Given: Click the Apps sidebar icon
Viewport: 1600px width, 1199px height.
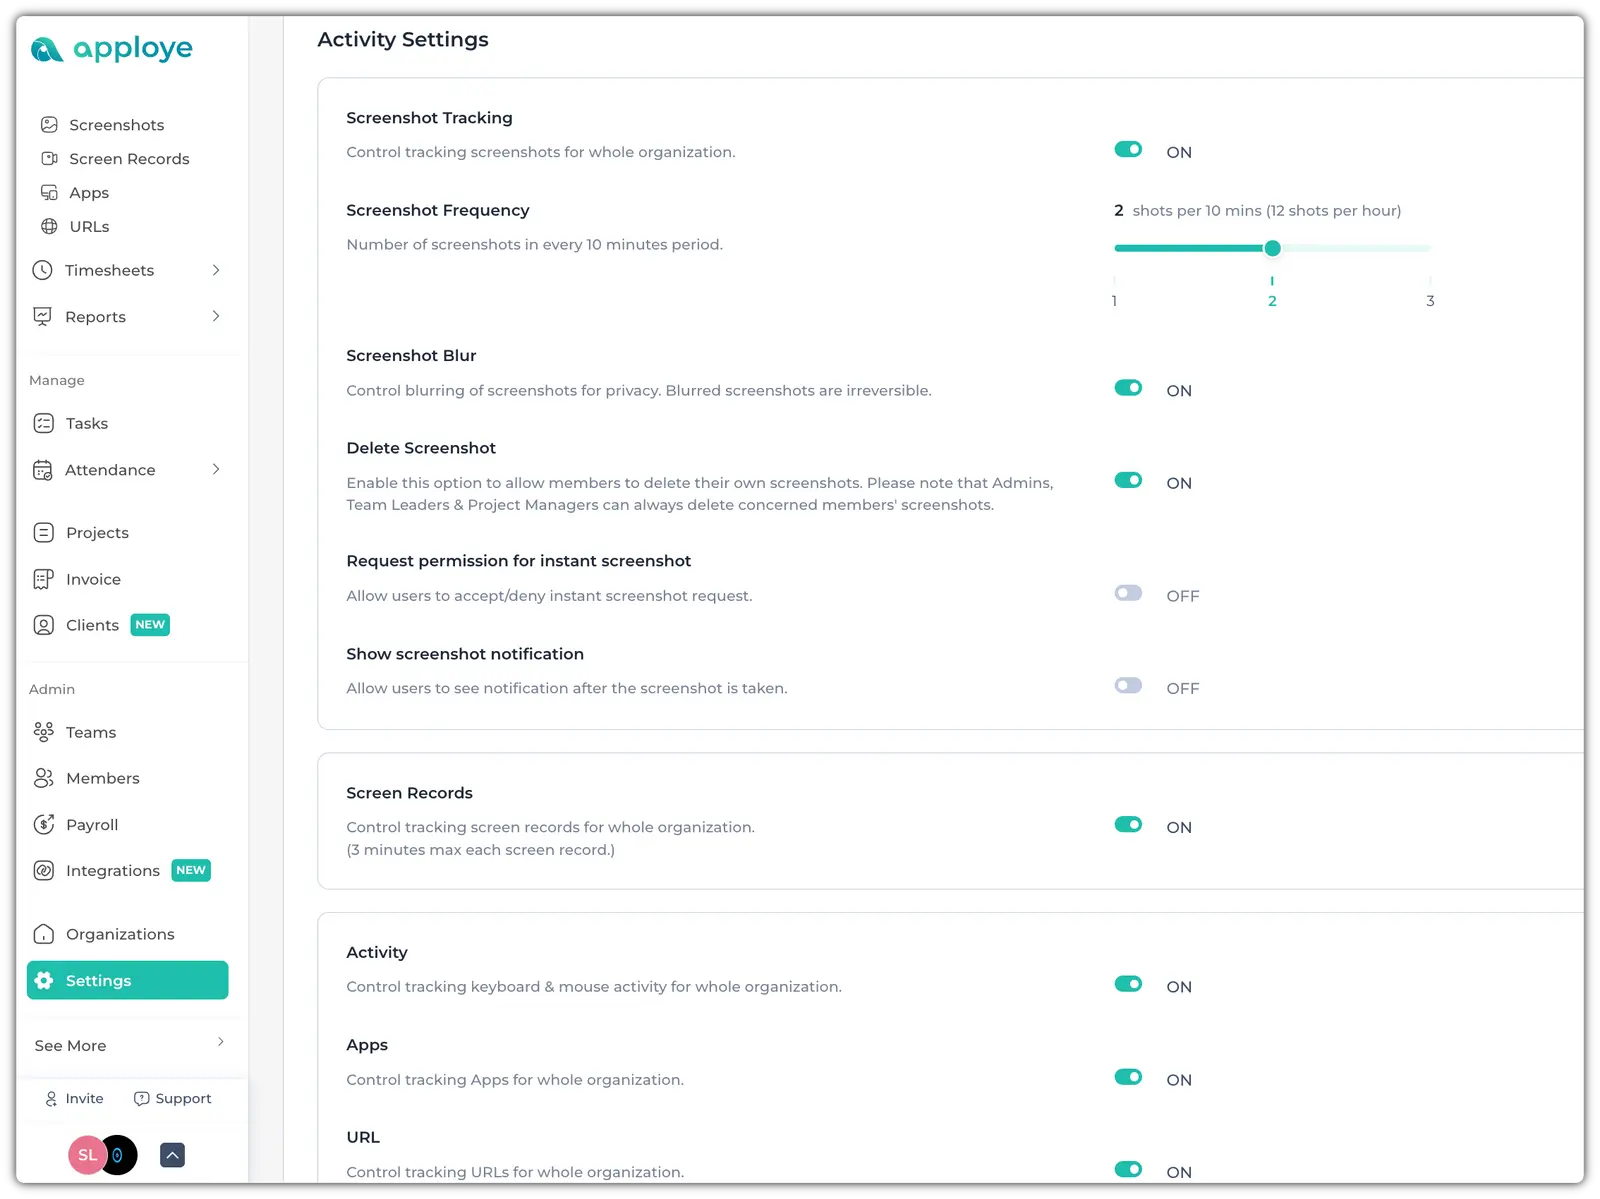Looking at the screenshot, I should (x=49, y=193).
